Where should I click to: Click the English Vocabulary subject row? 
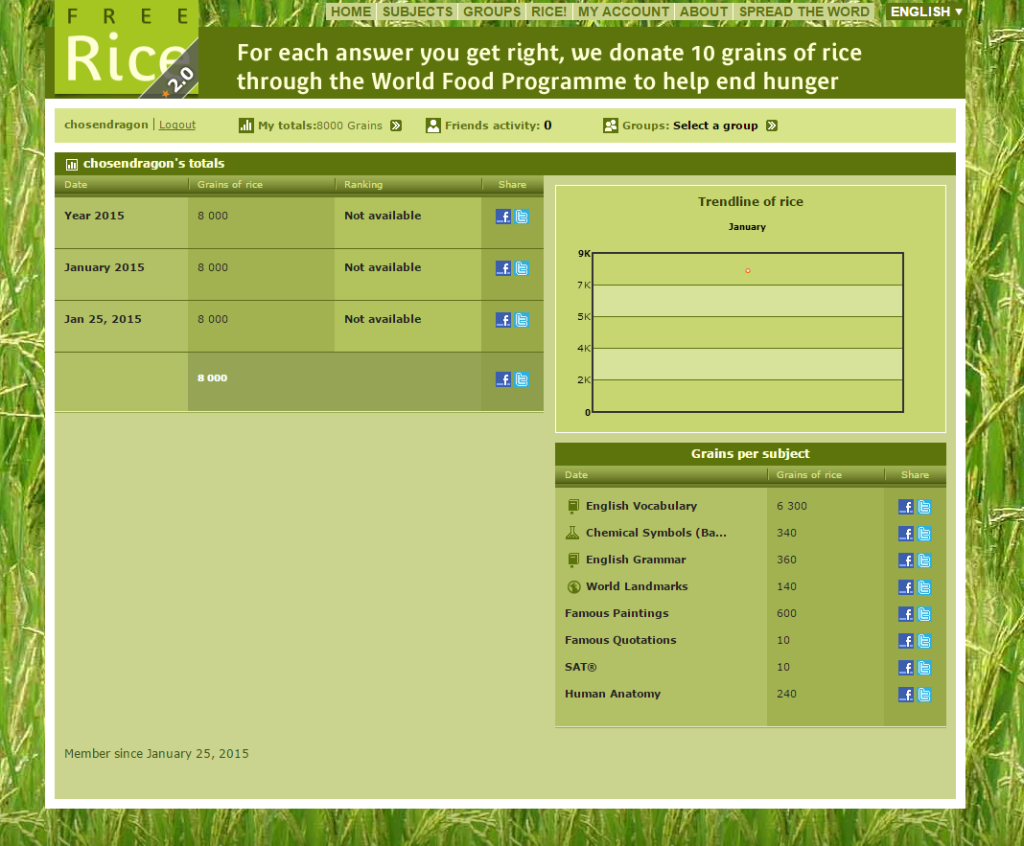750,506
